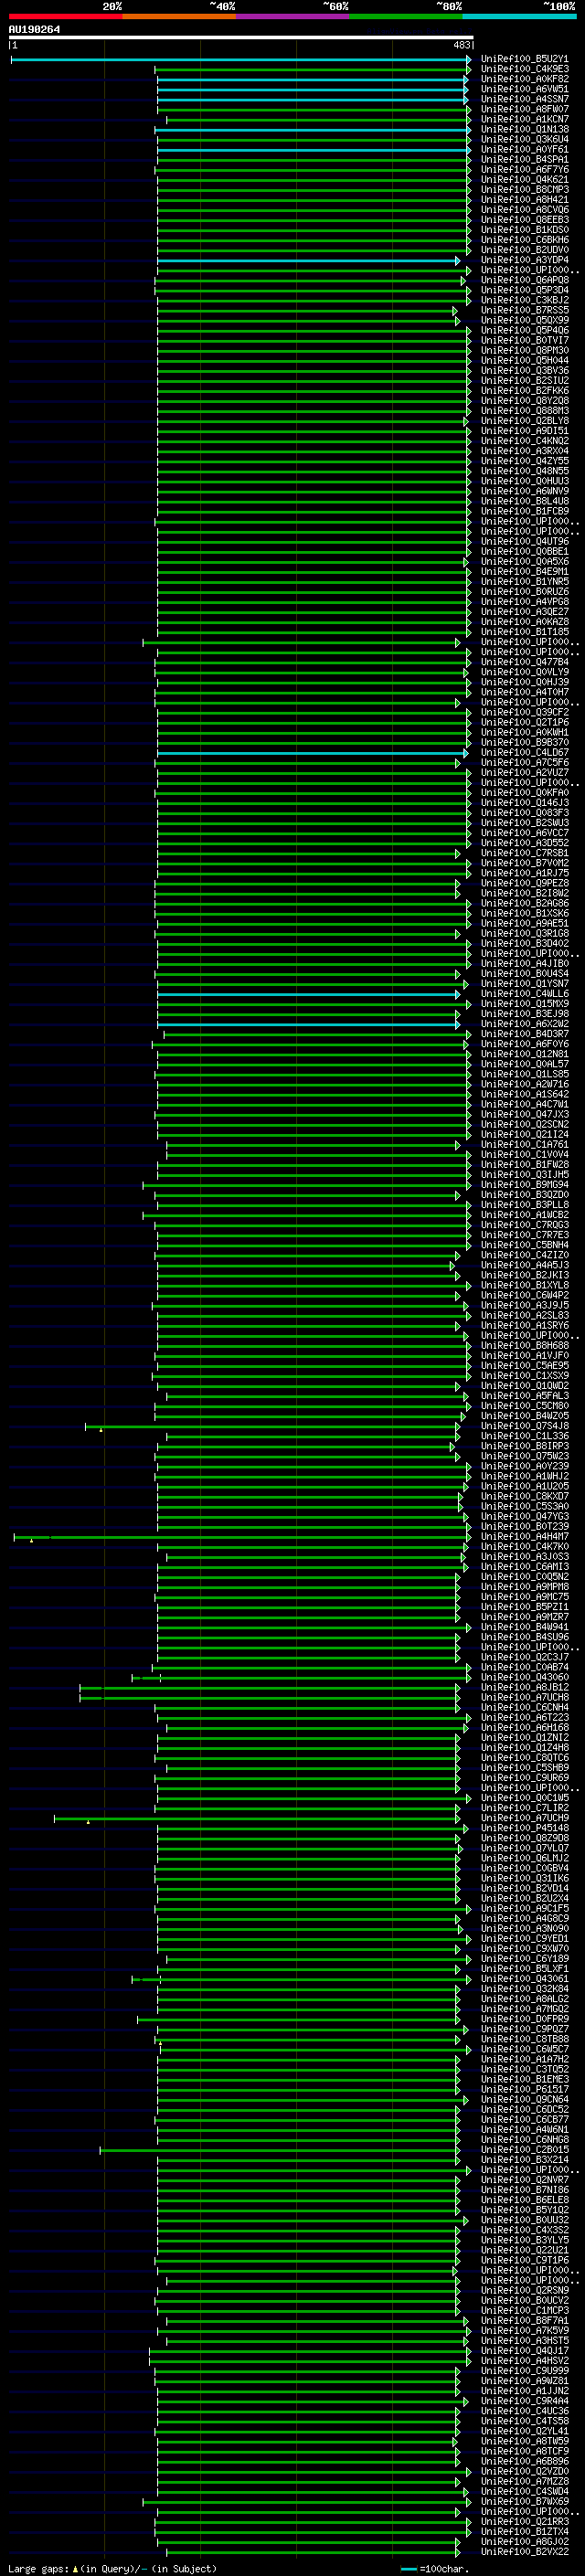Select label UniRef100_Q47JX3
The width and height of the screenshot is (585, 2576).
[524, 1114]
